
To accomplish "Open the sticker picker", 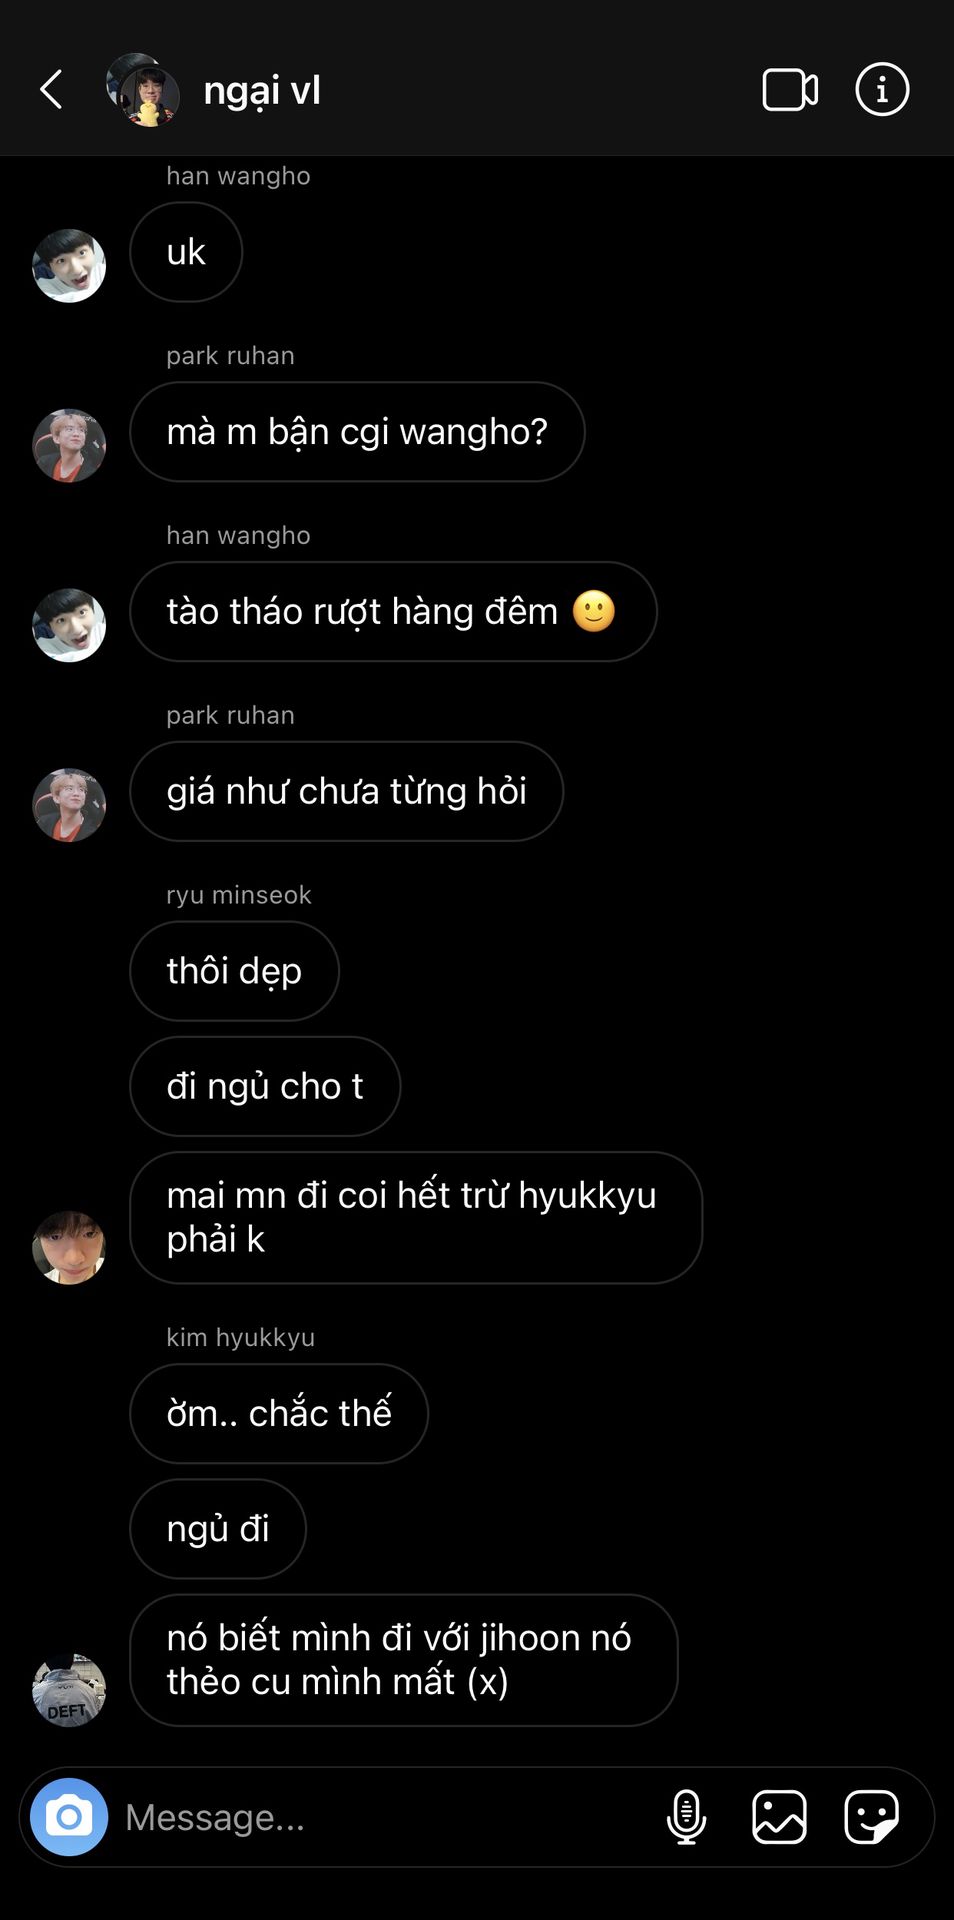I will [x=871, y=1816].
